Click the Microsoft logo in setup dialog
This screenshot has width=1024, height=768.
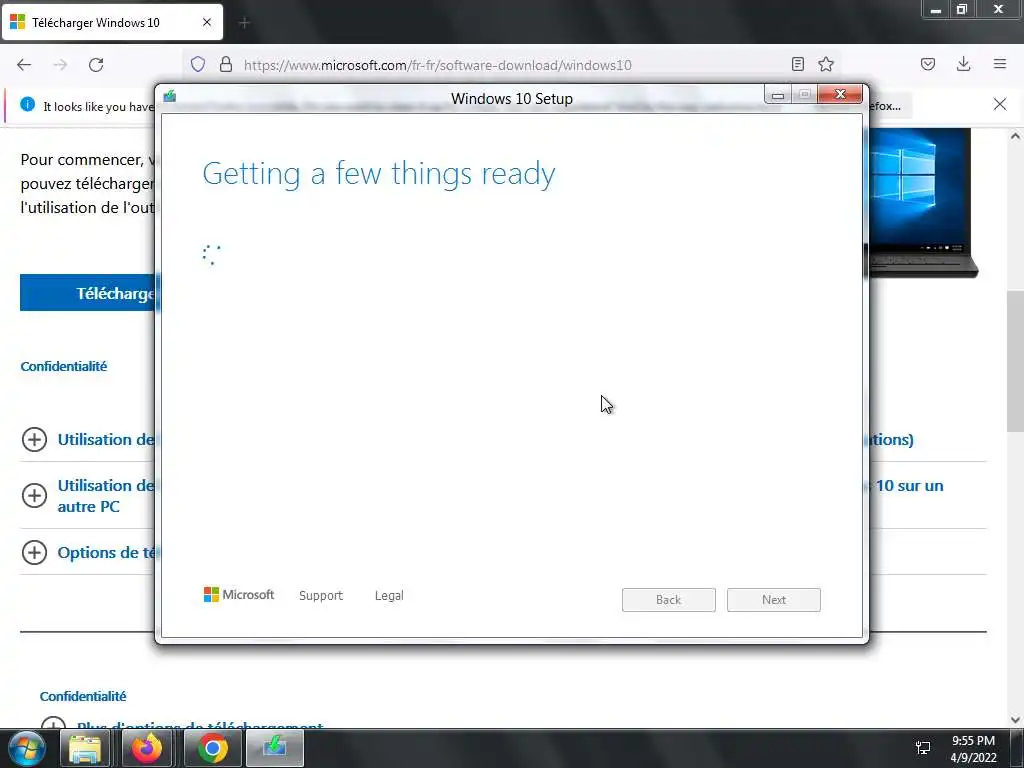[x=239, y=595]
